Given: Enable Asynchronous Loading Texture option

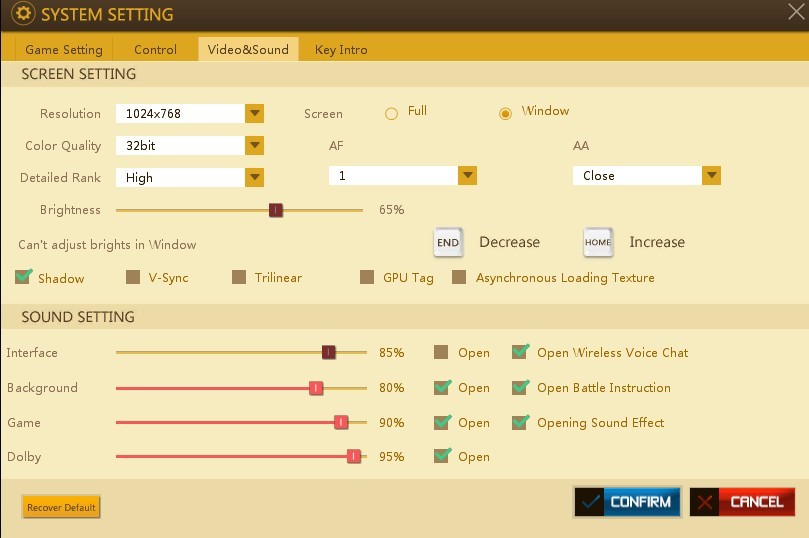Looking at the screenshot, I should [460, 277].
